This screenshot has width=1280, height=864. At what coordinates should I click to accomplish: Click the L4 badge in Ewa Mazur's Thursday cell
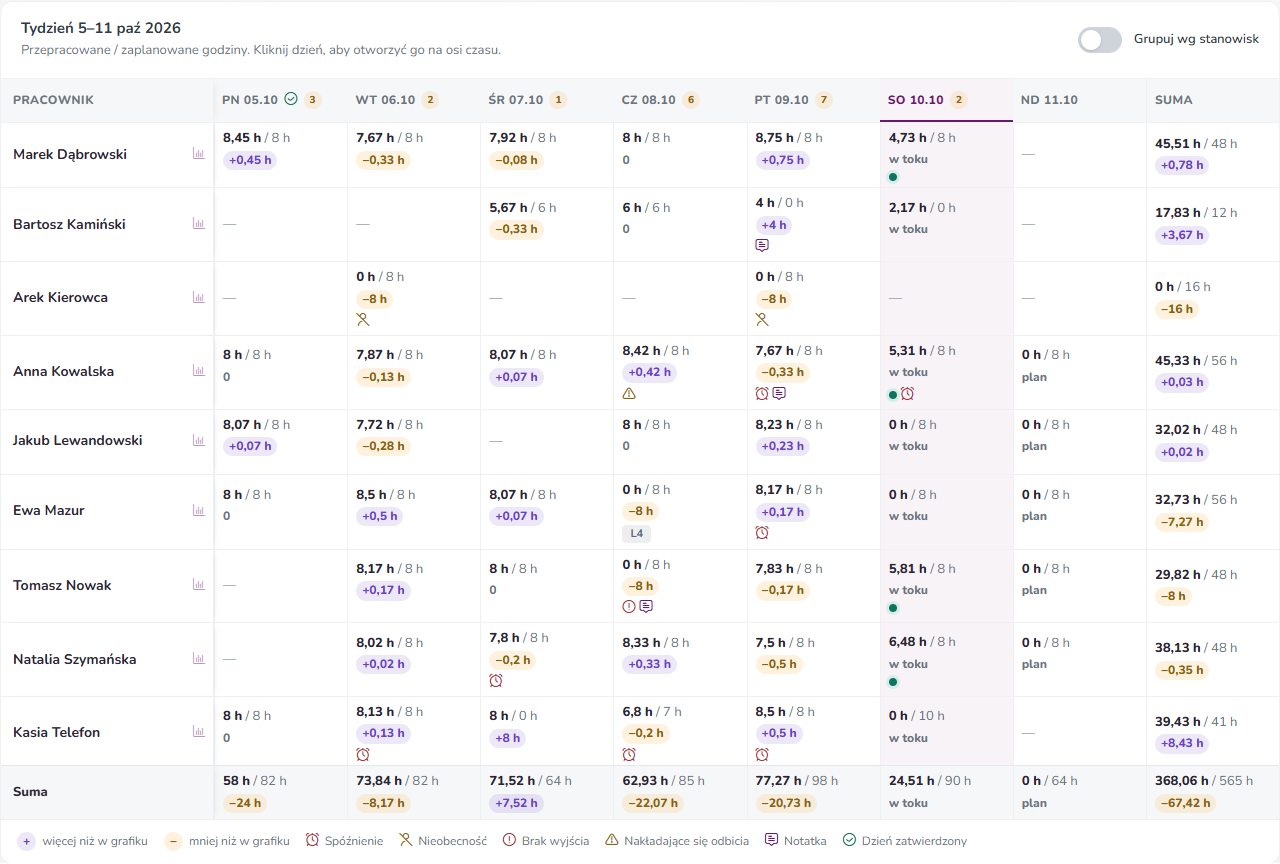tap(636, 533)
